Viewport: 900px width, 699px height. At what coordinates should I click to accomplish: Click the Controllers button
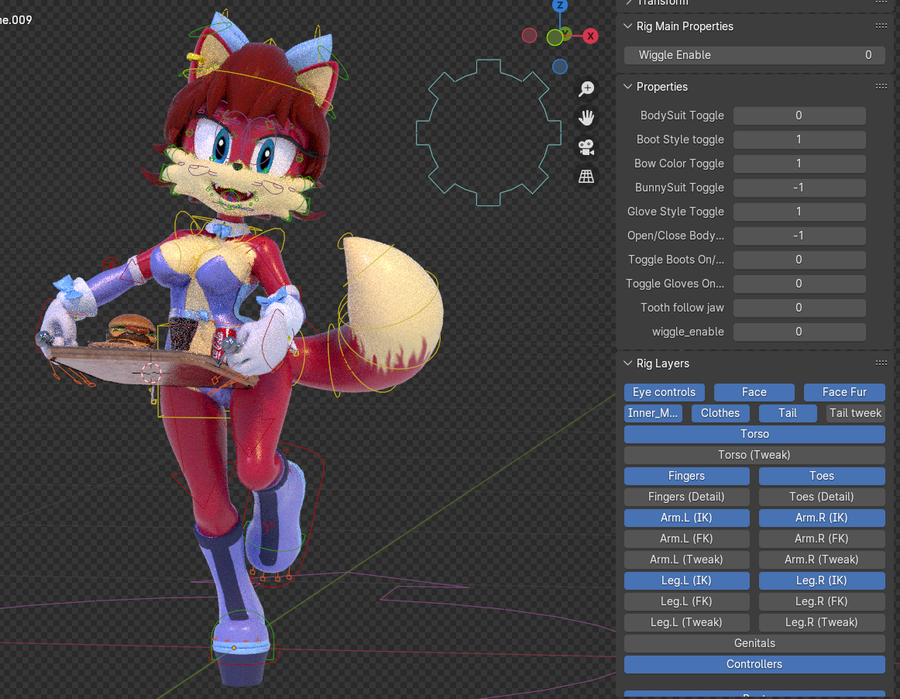(754, 664)
